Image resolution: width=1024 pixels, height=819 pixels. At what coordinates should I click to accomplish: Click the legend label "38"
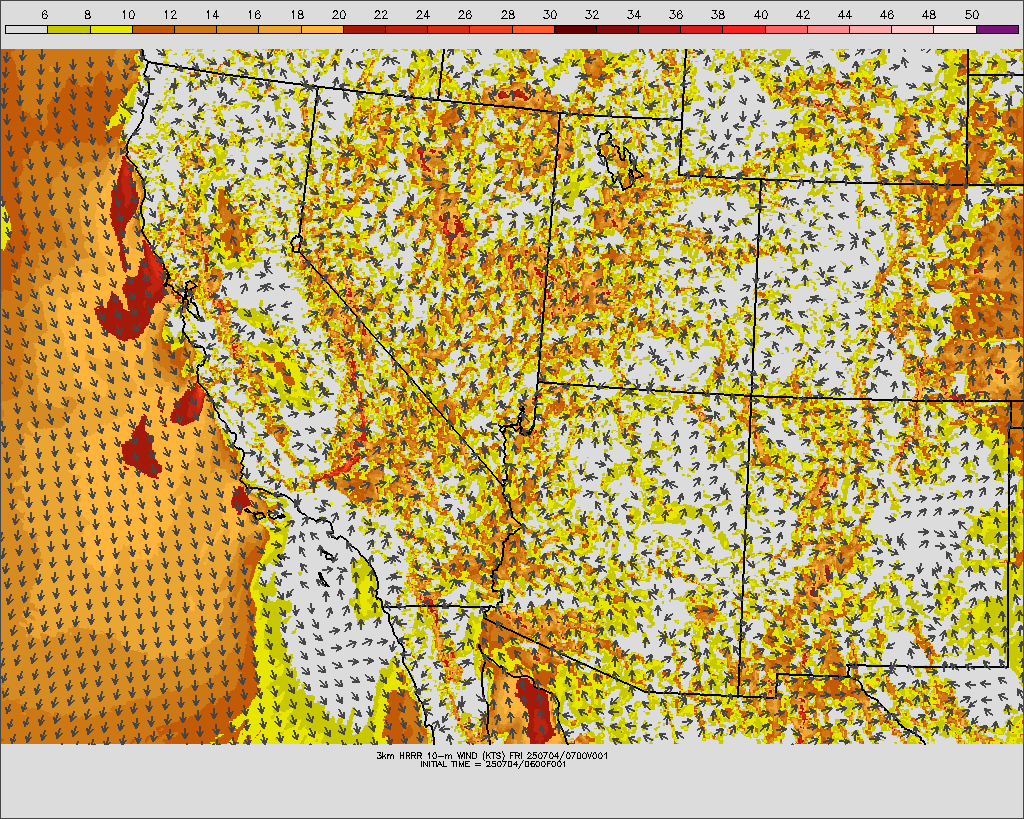point(718,14)
